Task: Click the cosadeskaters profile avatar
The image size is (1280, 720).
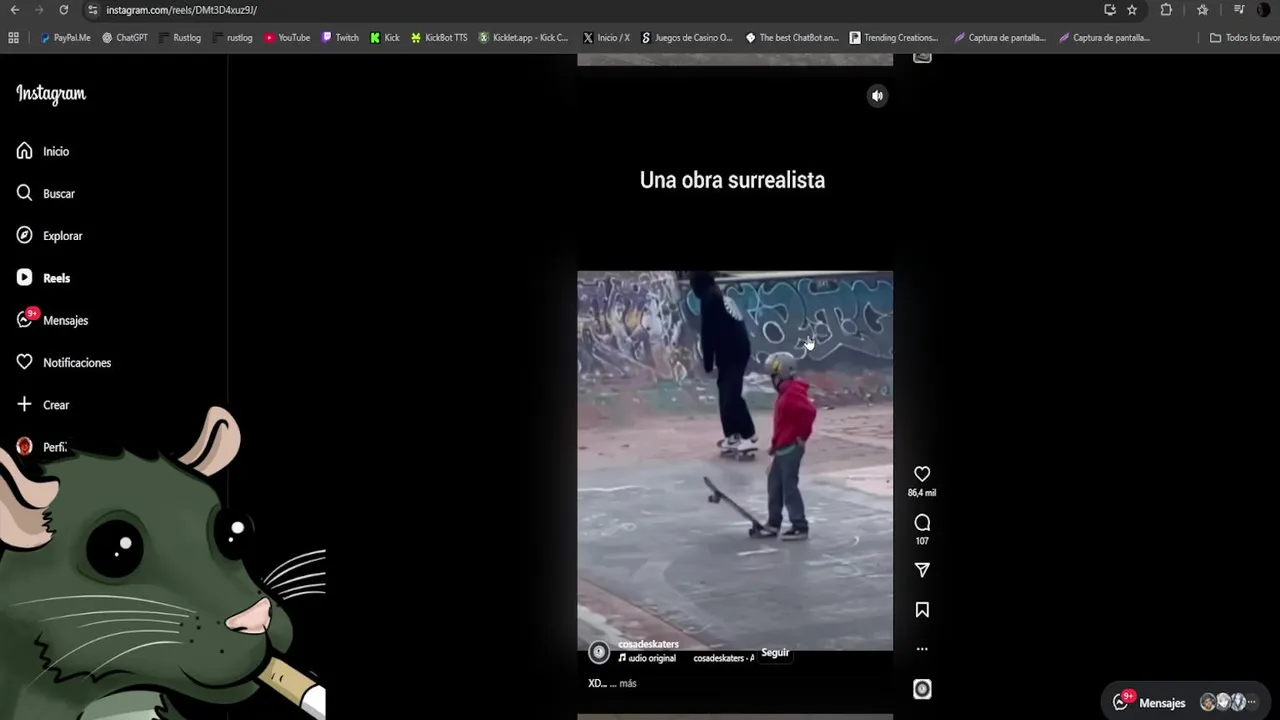Action: click(599, 652)
